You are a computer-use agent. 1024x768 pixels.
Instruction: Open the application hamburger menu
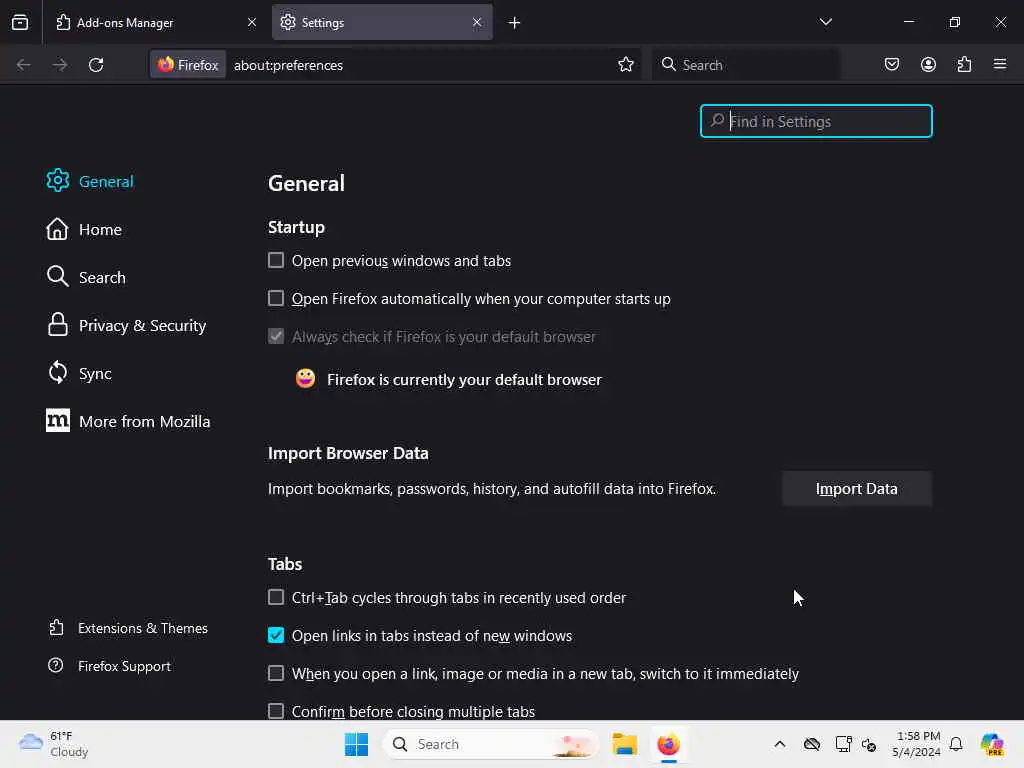click(x=1000, y=64)
